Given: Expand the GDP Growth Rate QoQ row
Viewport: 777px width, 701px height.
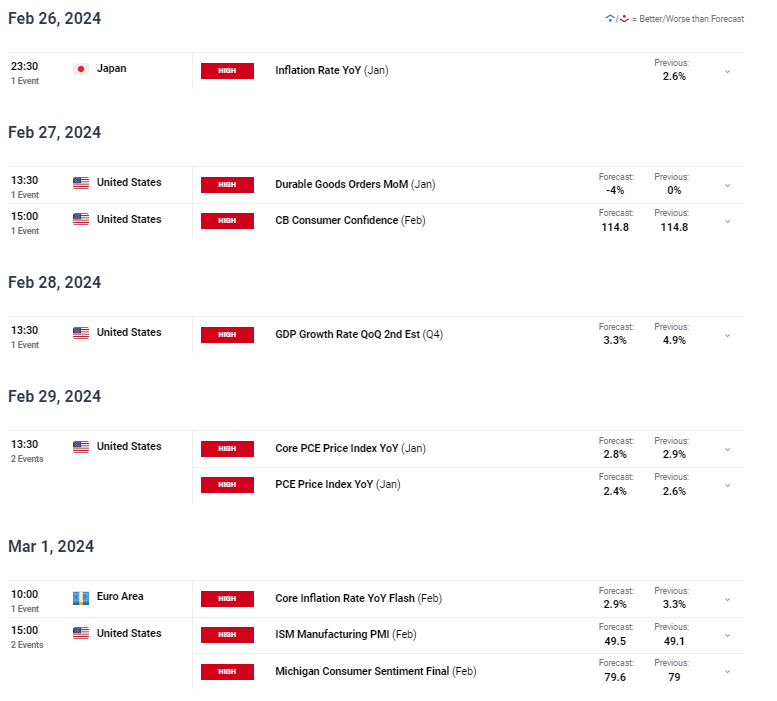Looking at the screenshot, I should pos(727,335).
